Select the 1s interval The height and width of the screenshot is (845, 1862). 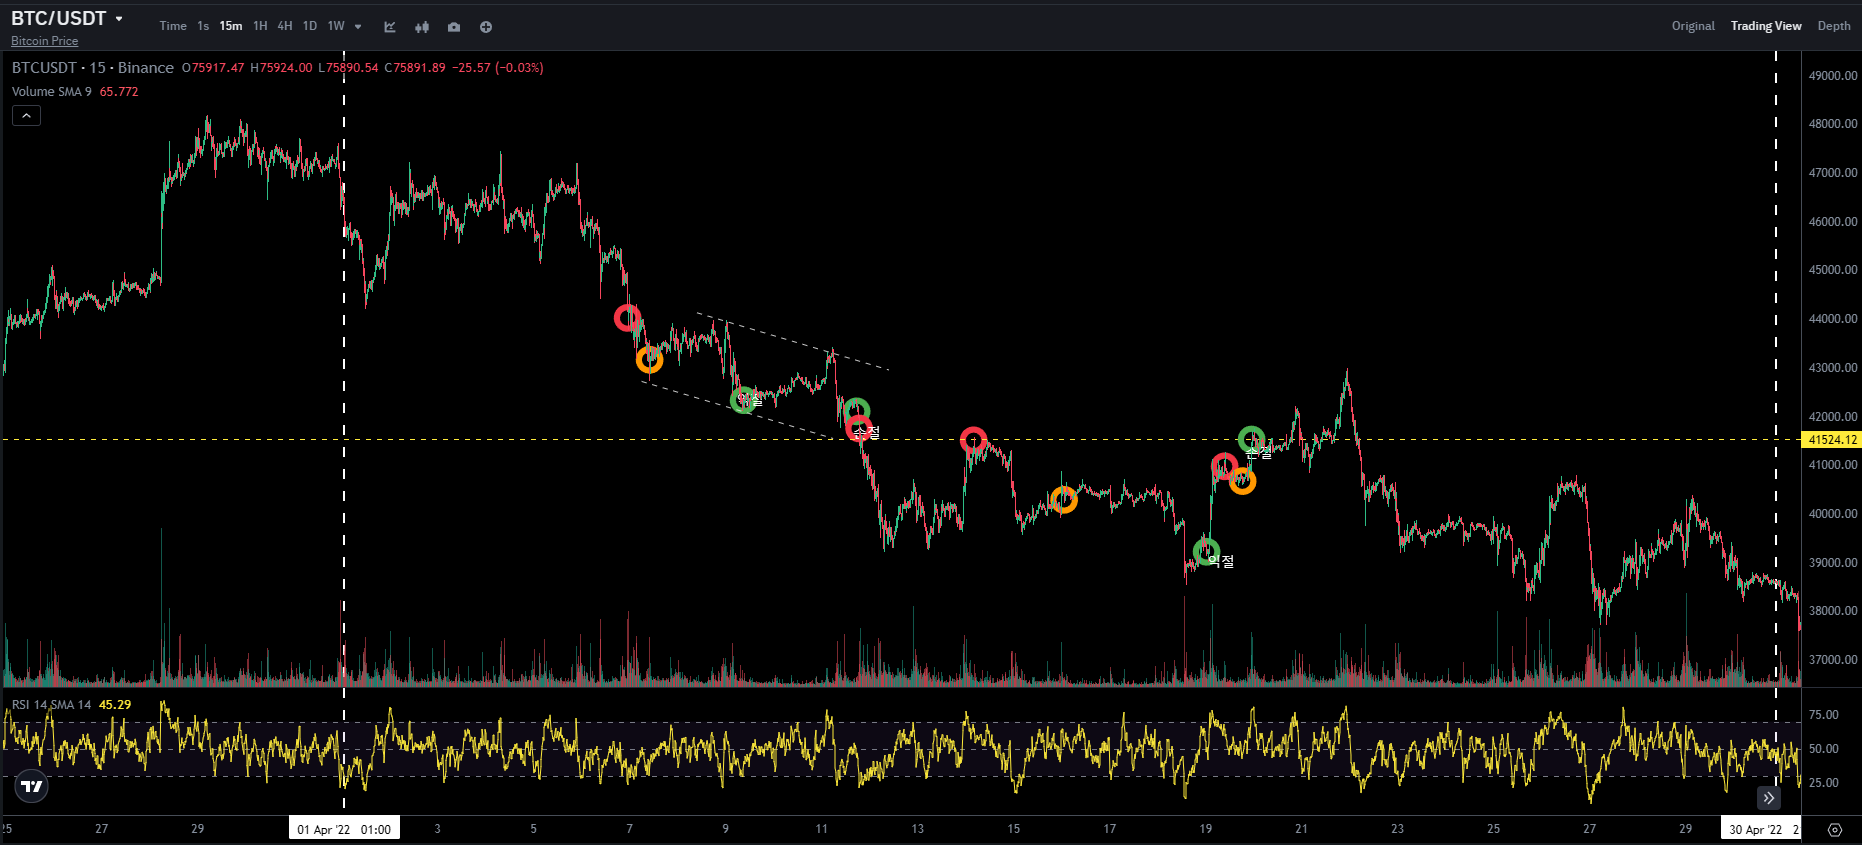pyautogui.click(x=203, y=26)
